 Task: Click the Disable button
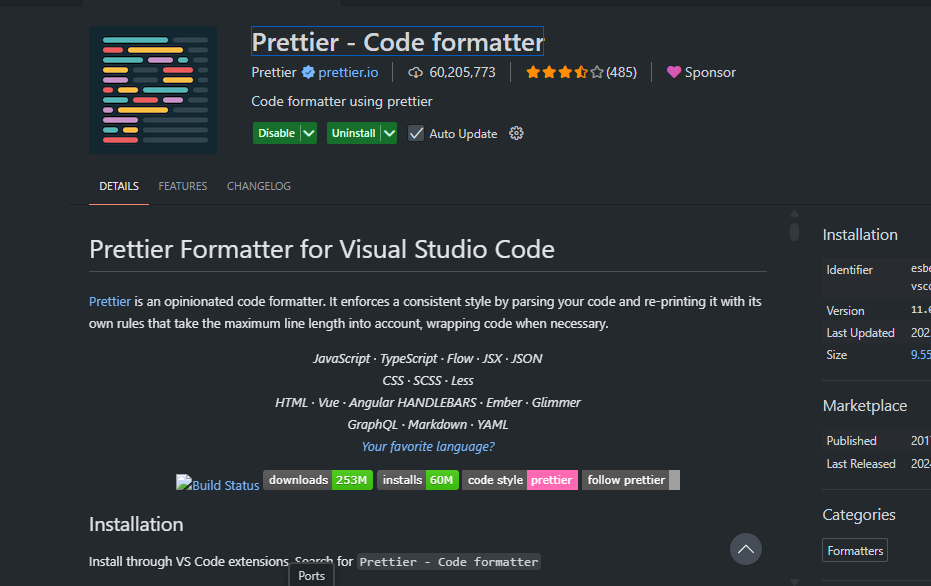pyautogui.click(x=277, y=133)
